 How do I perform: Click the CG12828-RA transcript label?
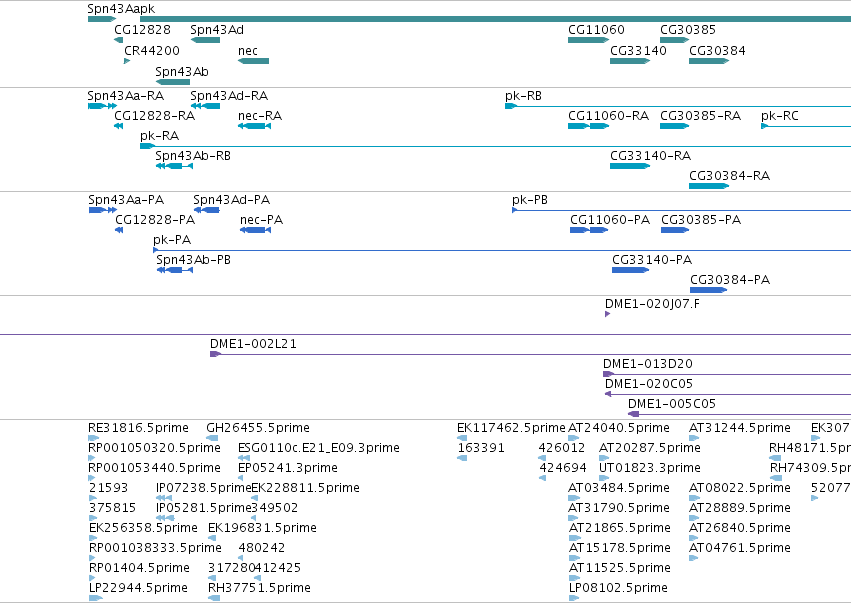(154, 116)
